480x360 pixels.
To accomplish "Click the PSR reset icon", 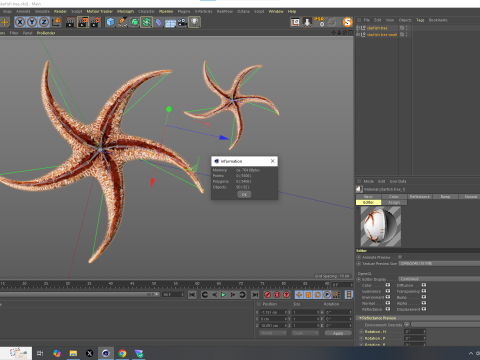I will [x=319, y=22].
